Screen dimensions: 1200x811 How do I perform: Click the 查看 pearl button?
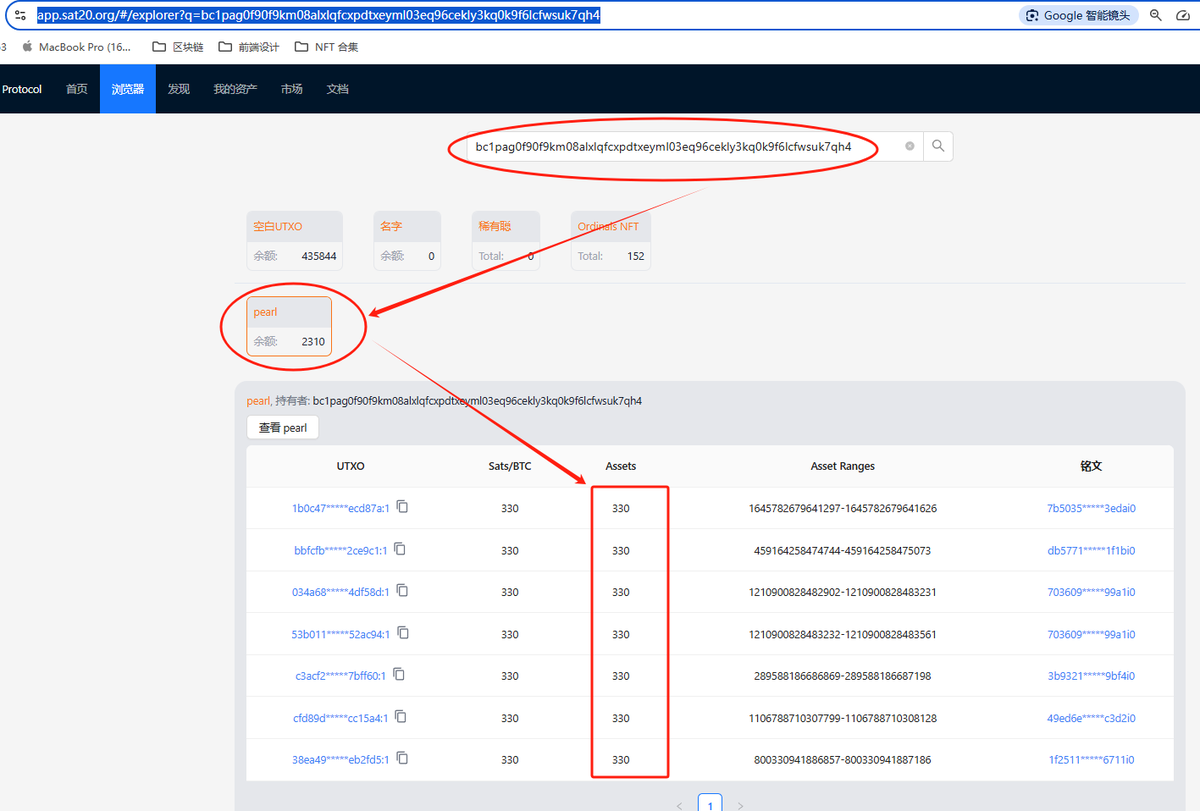[283, 428]
